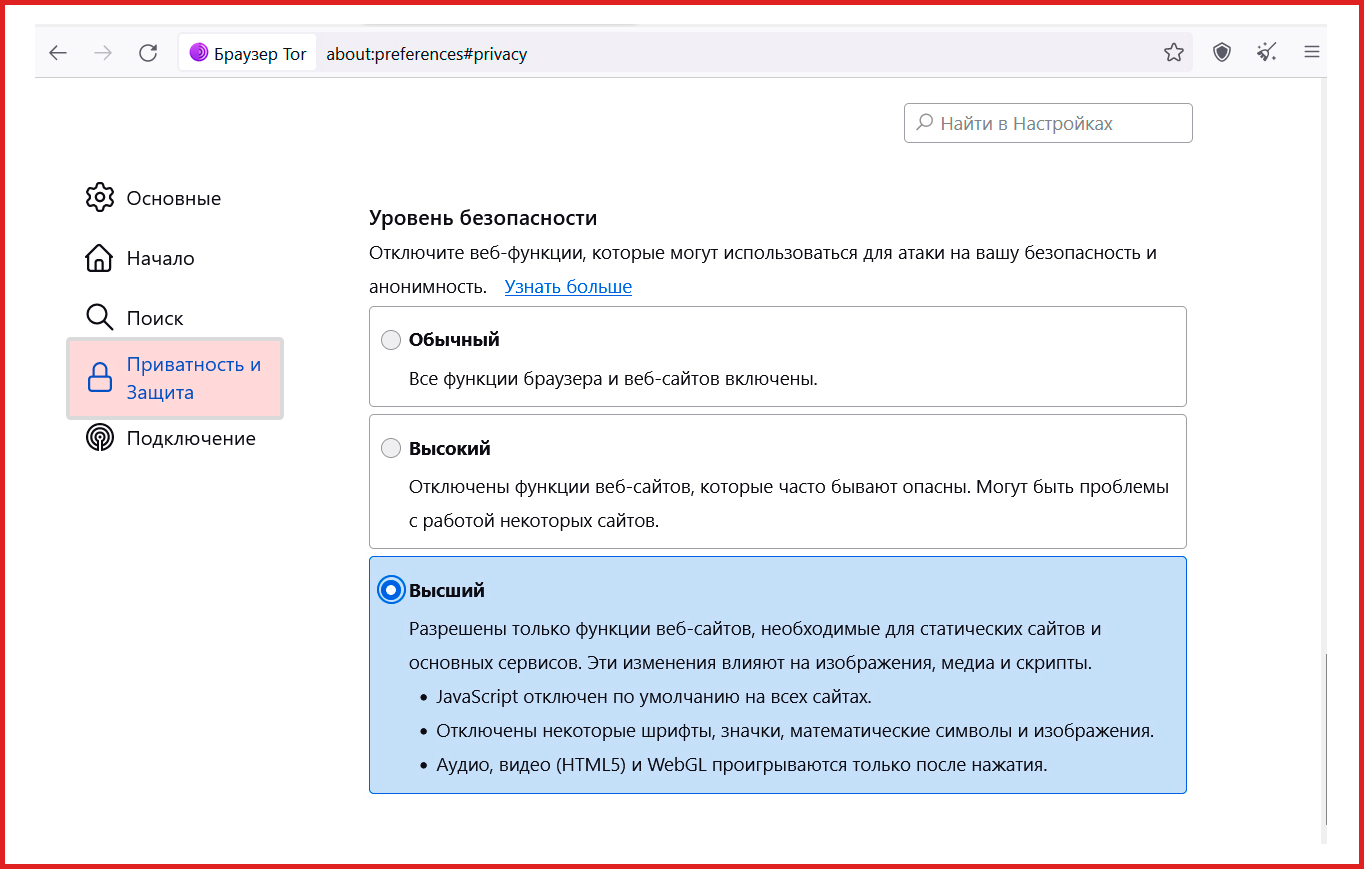1364x869 pixels.
Task: Open the Поиск settings section
Action: coord(154,318)
